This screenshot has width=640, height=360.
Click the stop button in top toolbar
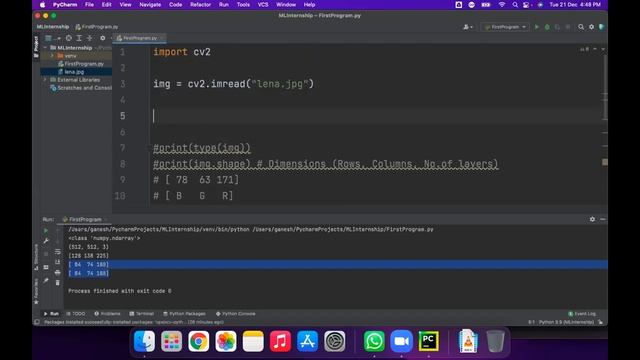(x=568, y=27)
